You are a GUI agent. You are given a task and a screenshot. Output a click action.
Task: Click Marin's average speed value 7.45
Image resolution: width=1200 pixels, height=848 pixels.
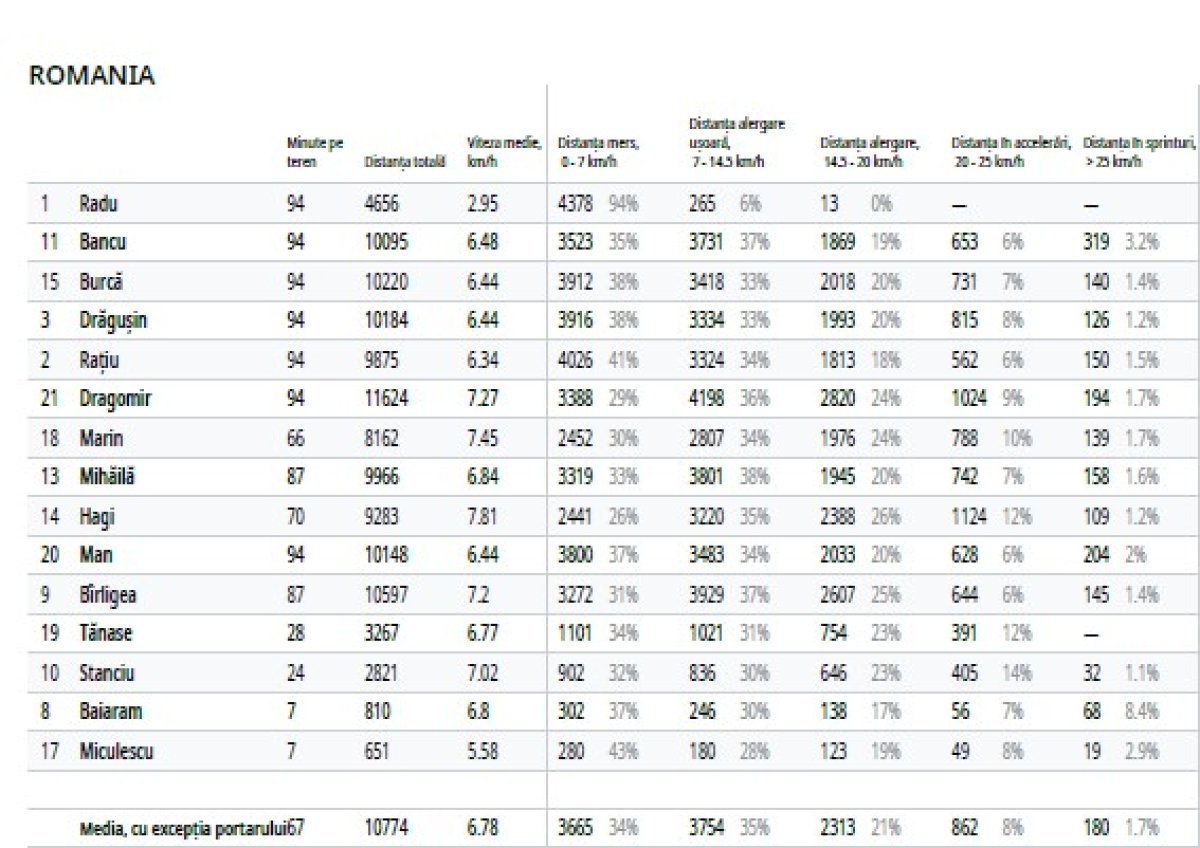(x=482, y=438)
